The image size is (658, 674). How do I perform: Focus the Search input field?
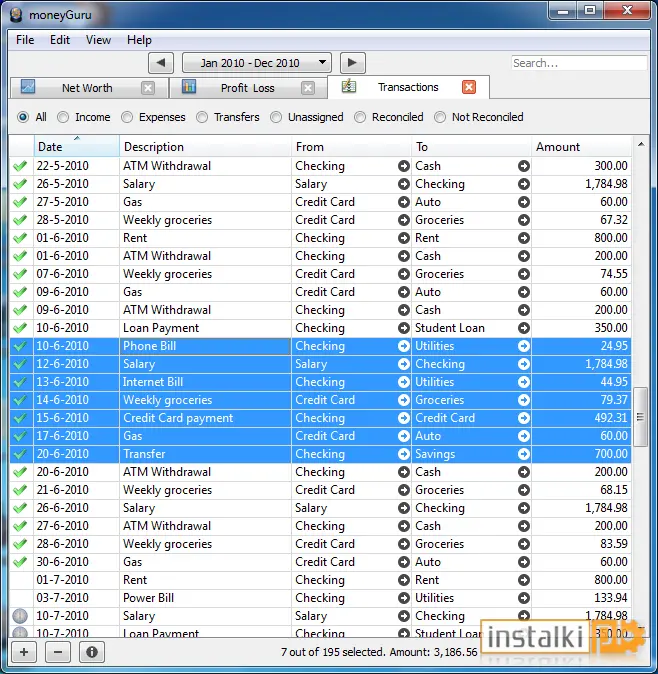coord(579,63)
